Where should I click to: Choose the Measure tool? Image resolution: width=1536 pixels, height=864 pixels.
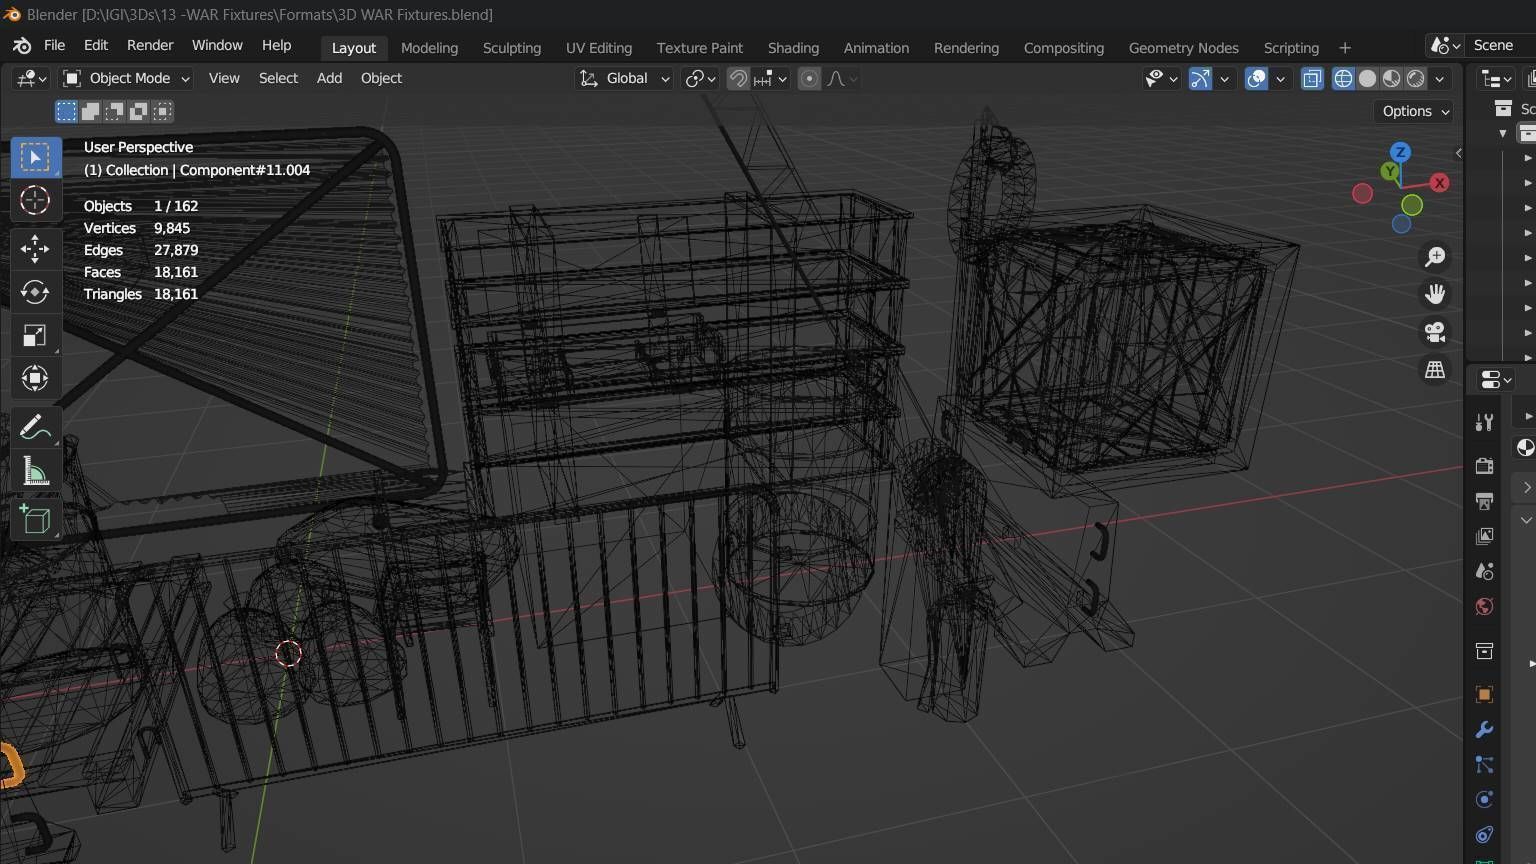(x=35, y=470)
